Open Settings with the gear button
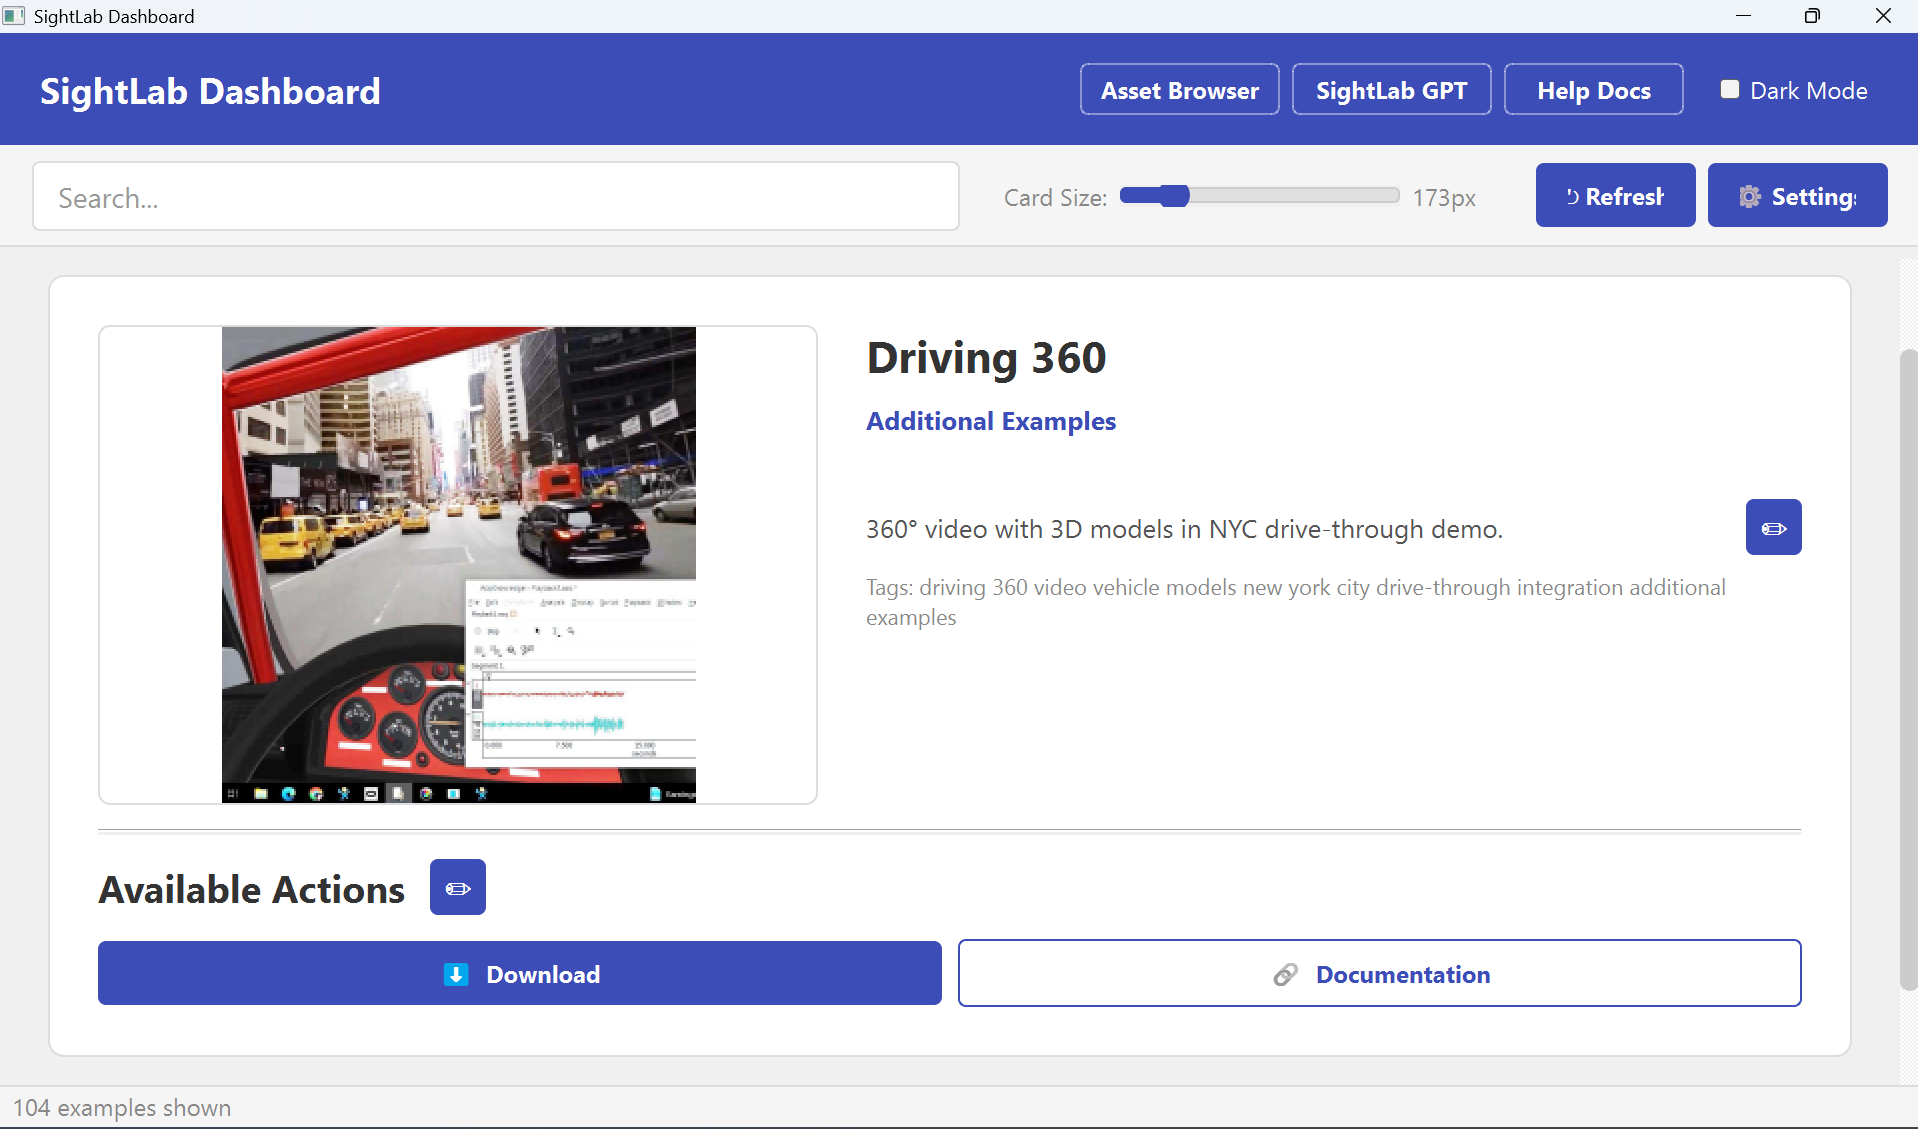 pyautogui.click(x=1797, y=196)
